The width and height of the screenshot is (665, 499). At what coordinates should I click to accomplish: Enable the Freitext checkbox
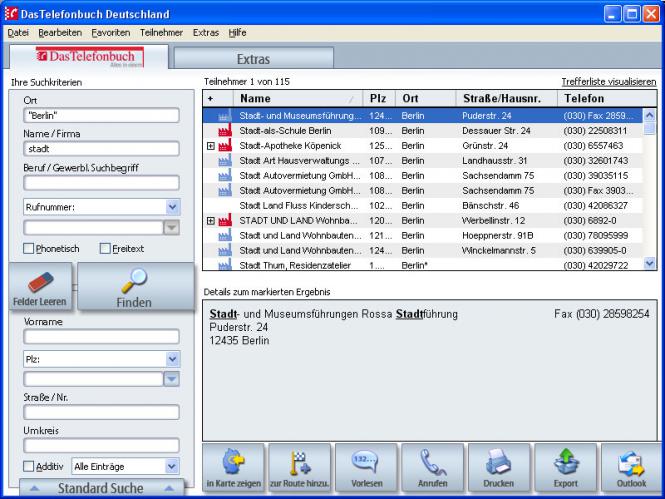(105, 248)
